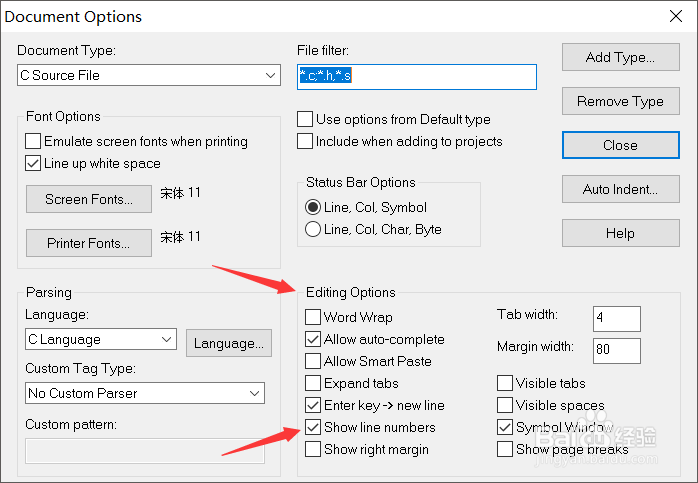
Task: Open the Document Type dropdown
Action: 271,76
